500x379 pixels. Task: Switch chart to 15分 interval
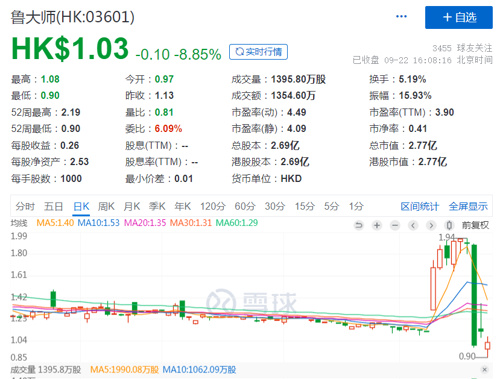[x=305, y=206]
